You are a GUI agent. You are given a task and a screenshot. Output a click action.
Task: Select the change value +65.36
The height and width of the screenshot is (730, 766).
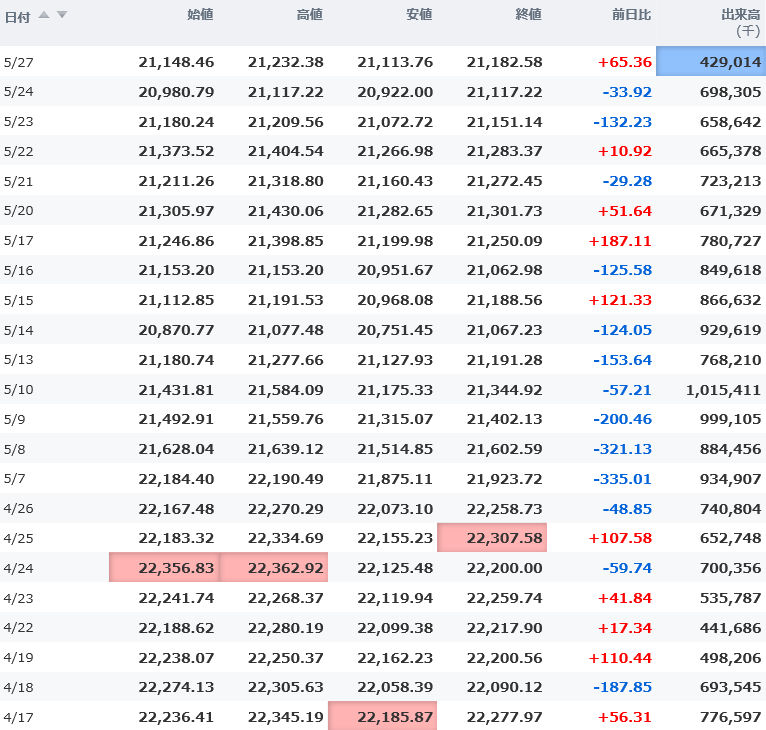pos(625,62)
